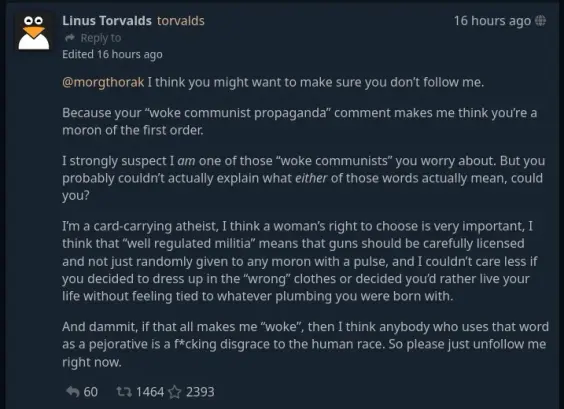Viewport: 564px width, 409px height.
Task: Click the 2393 favourites count
Action: pos(200,392)
